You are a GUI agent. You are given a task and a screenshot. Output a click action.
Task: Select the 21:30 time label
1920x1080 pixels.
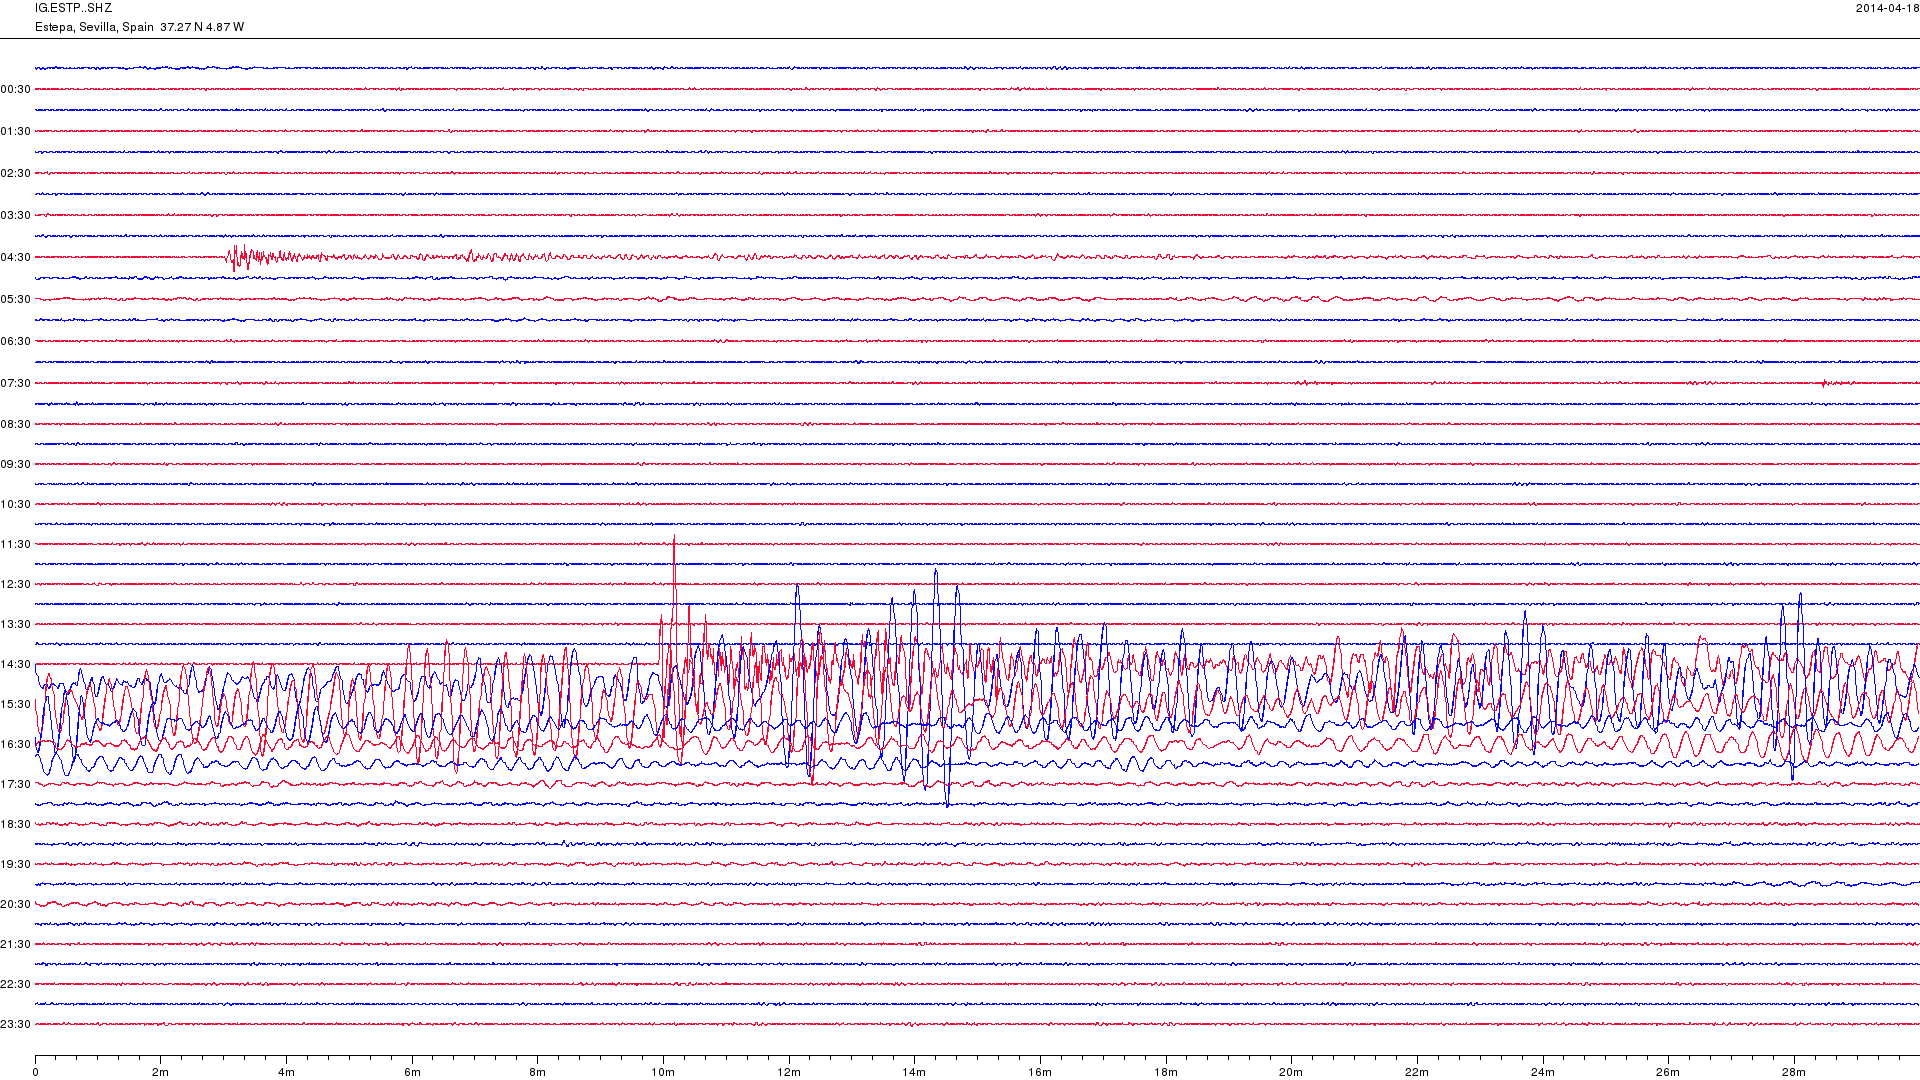click(16, 944)
